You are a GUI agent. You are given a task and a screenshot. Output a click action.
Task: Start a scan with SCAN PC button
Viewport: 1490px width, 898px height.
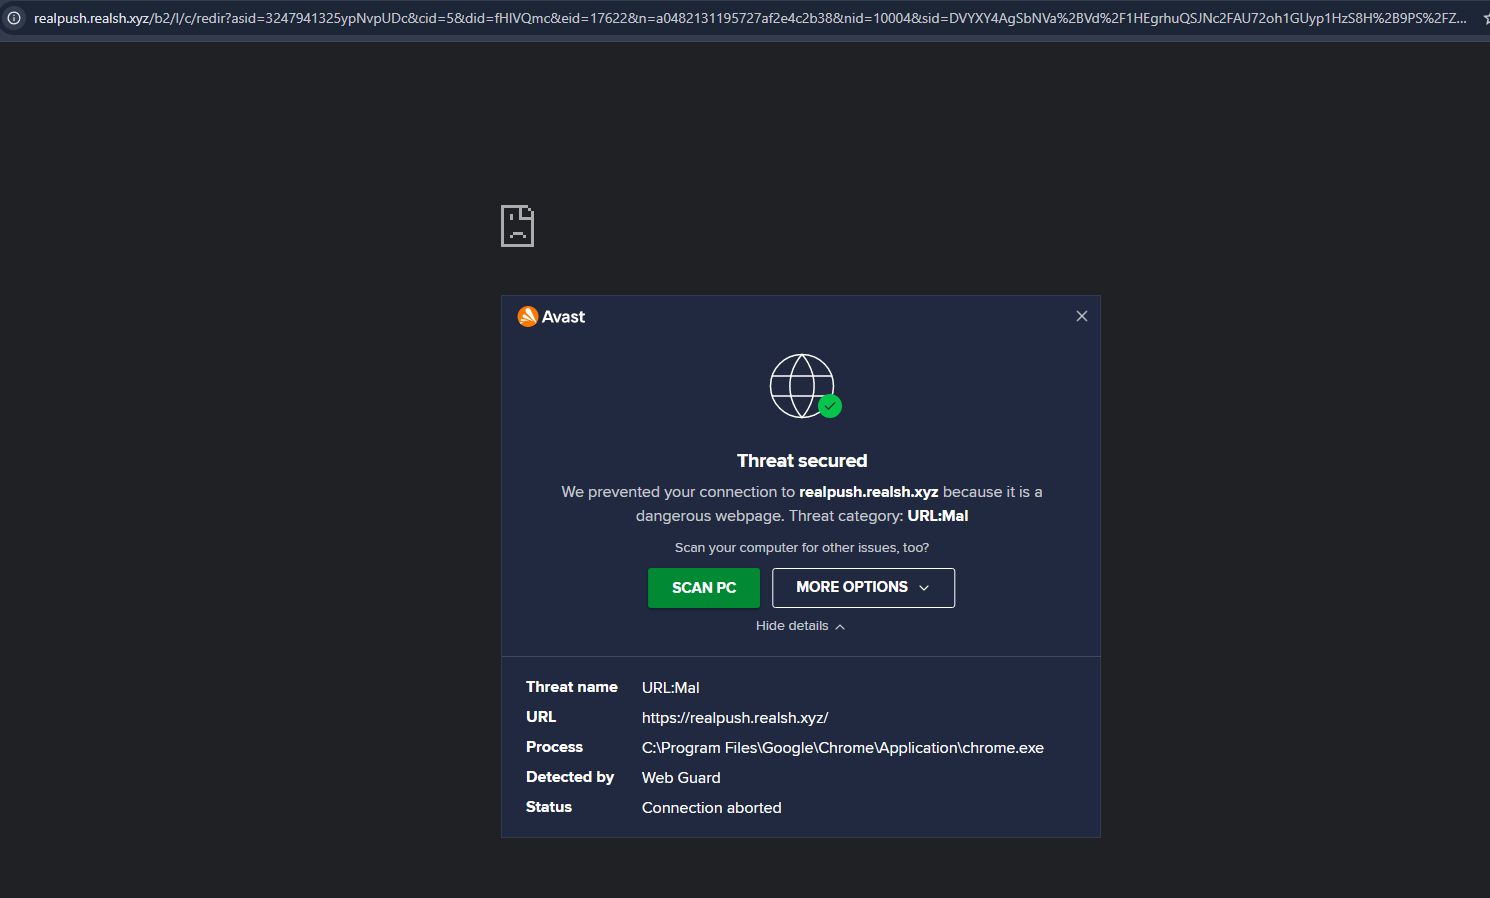click(704, 588)
